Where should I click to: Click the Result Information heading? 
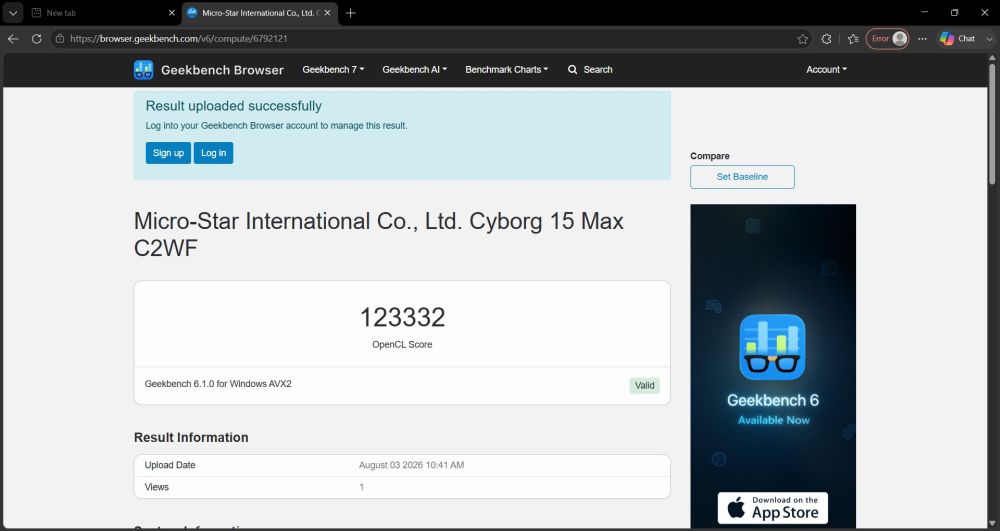coord(191,437)
